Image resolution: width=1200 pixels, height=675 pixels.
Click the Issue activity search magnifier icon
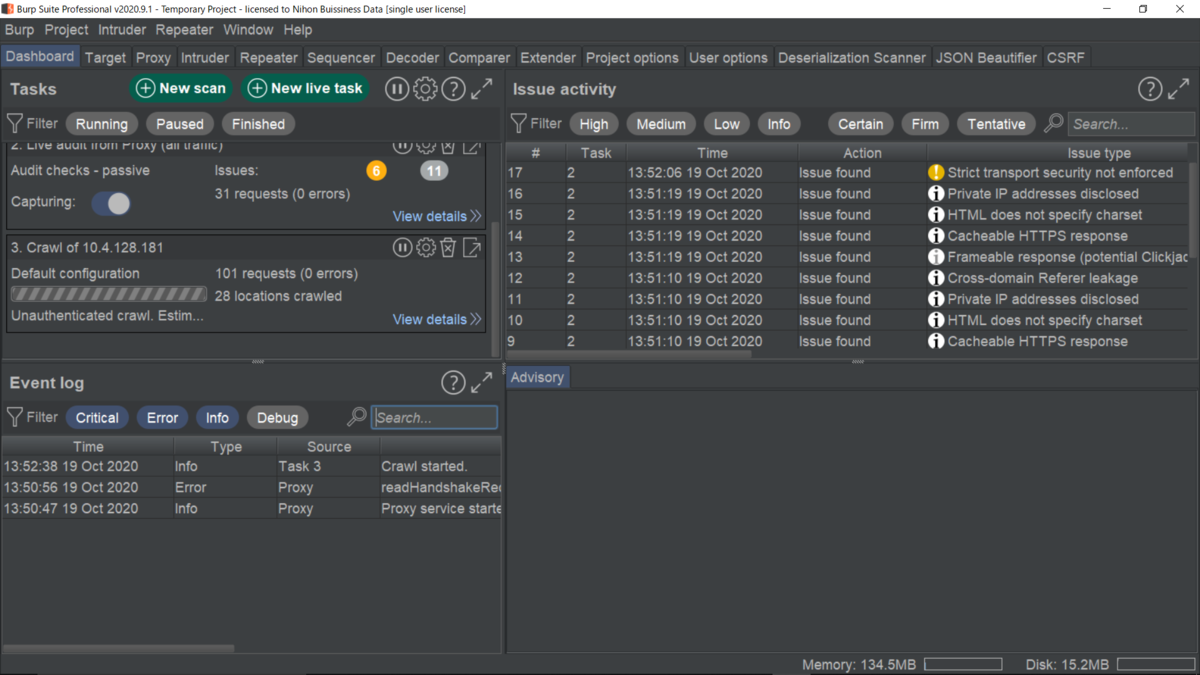(x=1054, y=124)
